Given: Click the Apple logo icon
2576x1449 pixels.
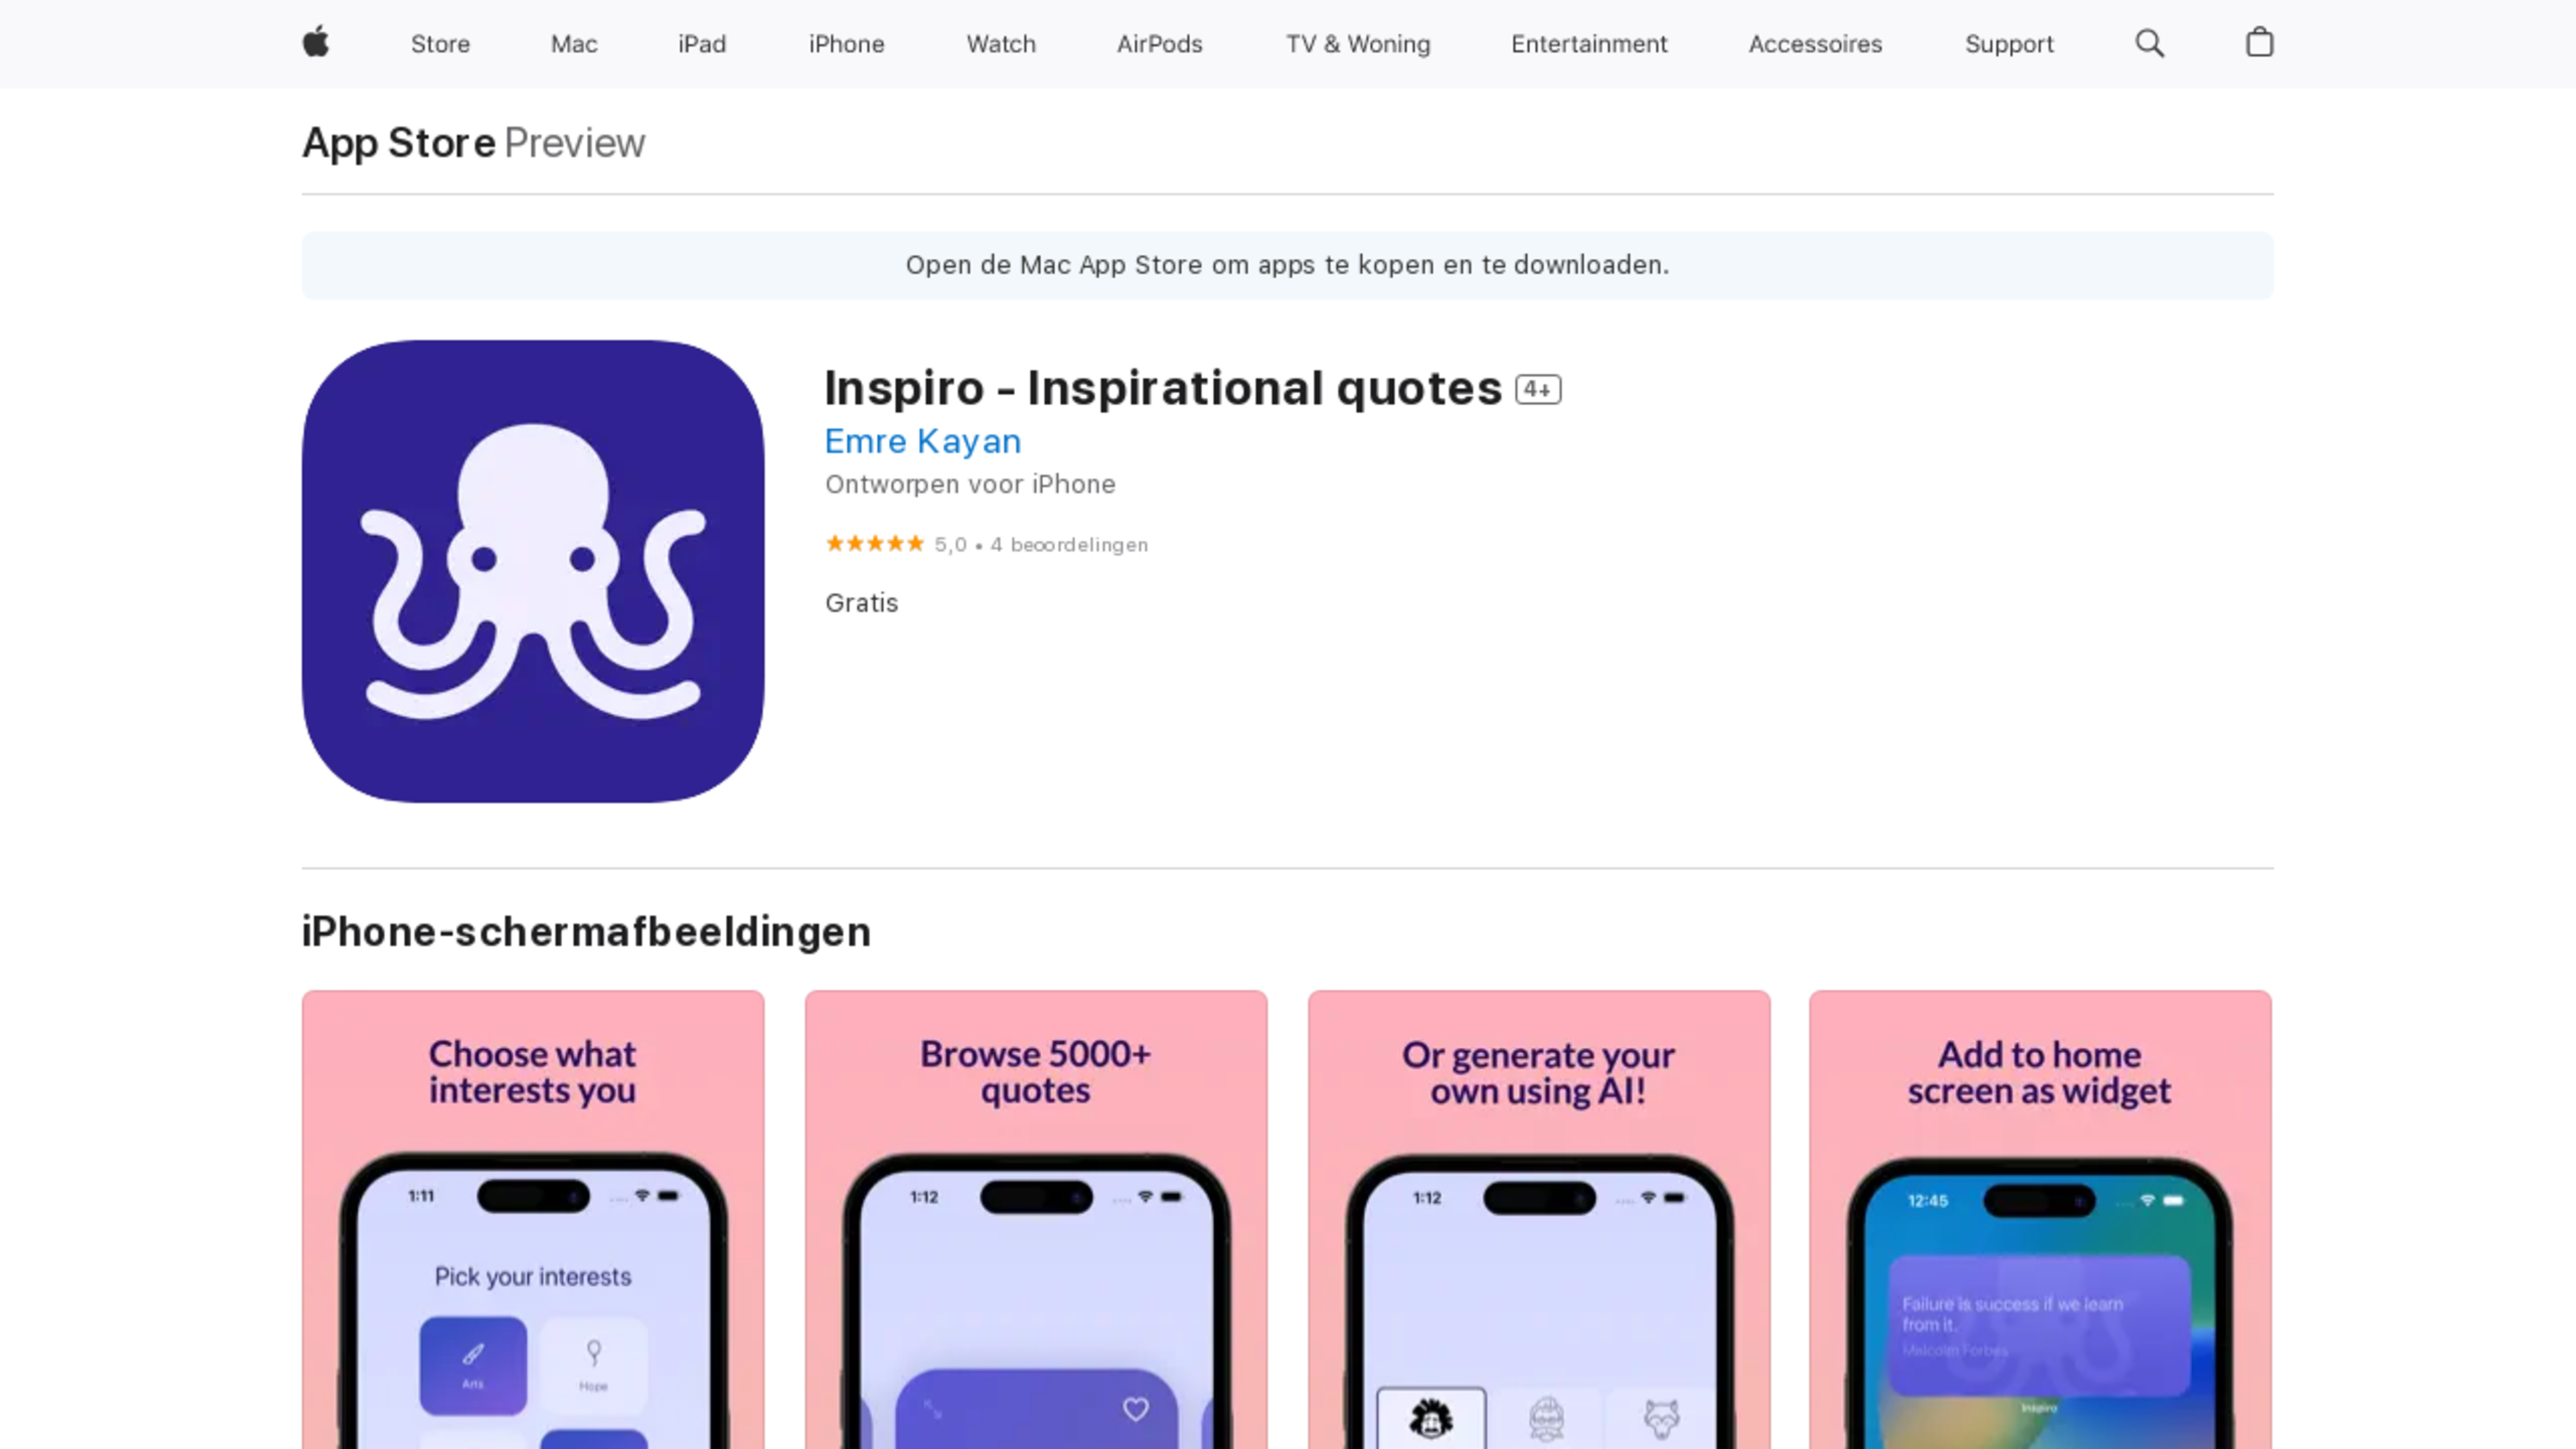Looking at the screenshot, I should 315,43.
